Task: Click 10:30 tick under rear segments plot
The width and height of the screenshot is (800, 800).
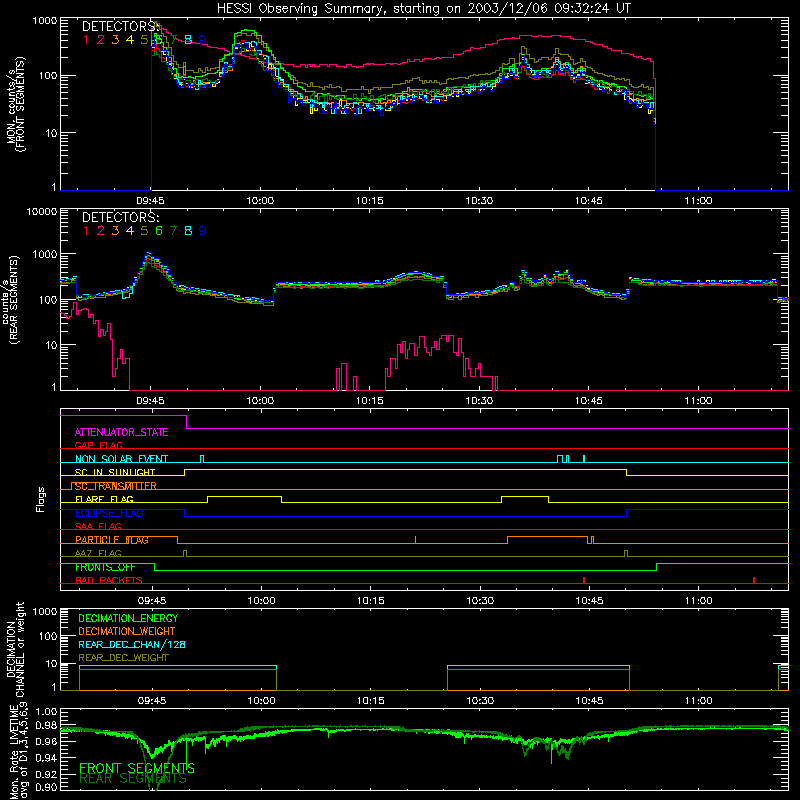Action: click(x=480, y=401)
